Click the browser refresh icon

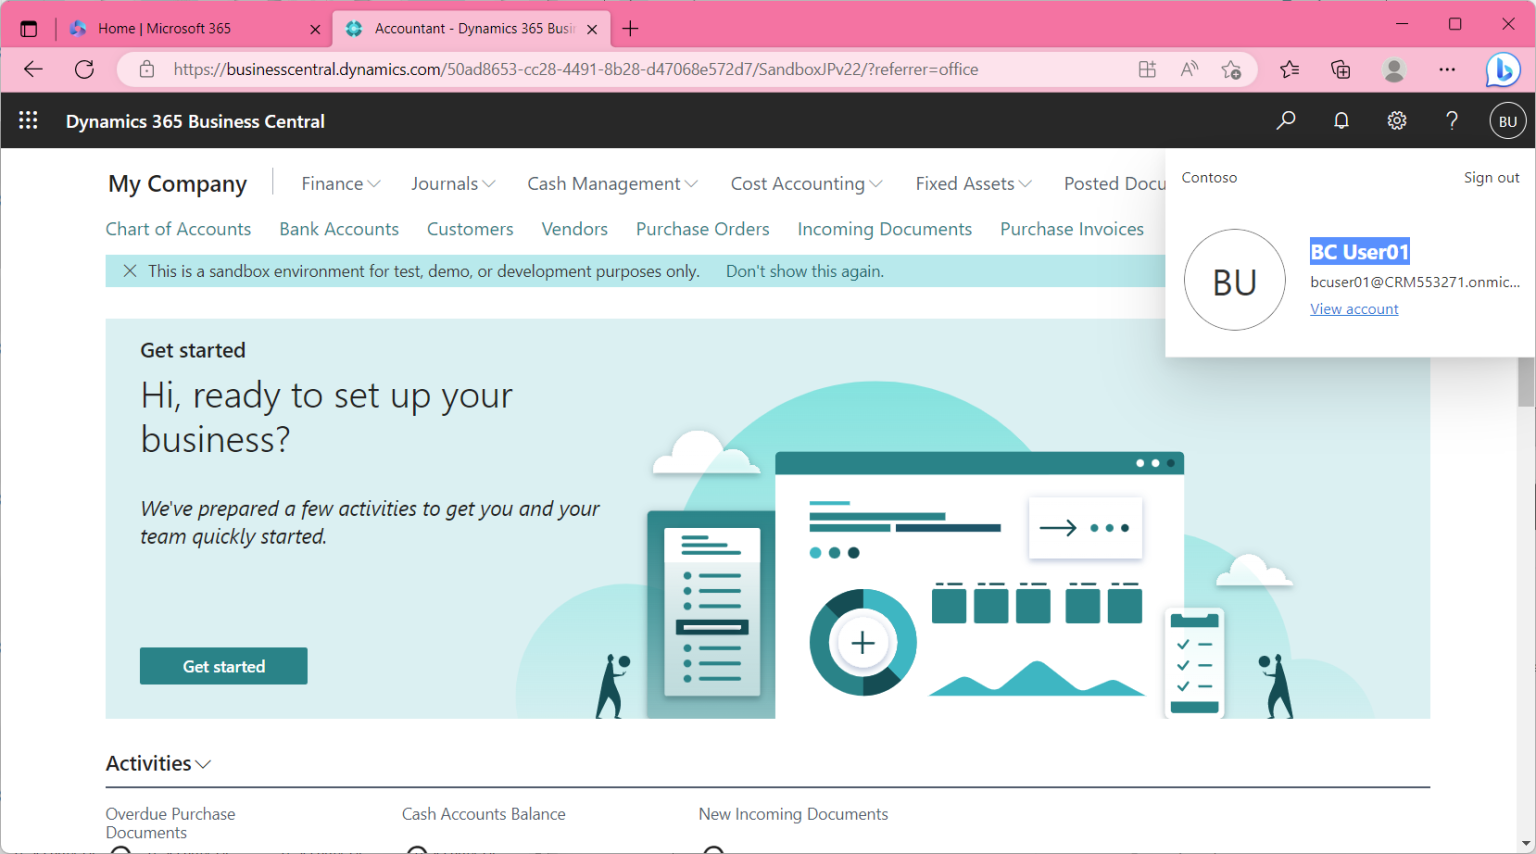[x=85, y=70]
